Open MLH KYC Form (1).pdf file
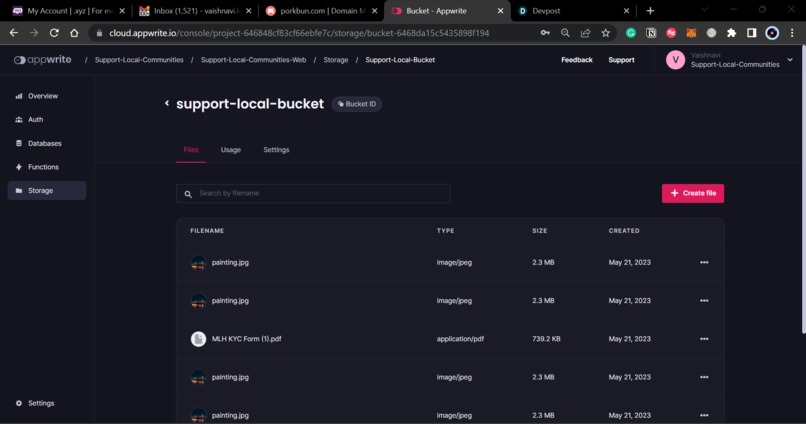 point(247,339)
